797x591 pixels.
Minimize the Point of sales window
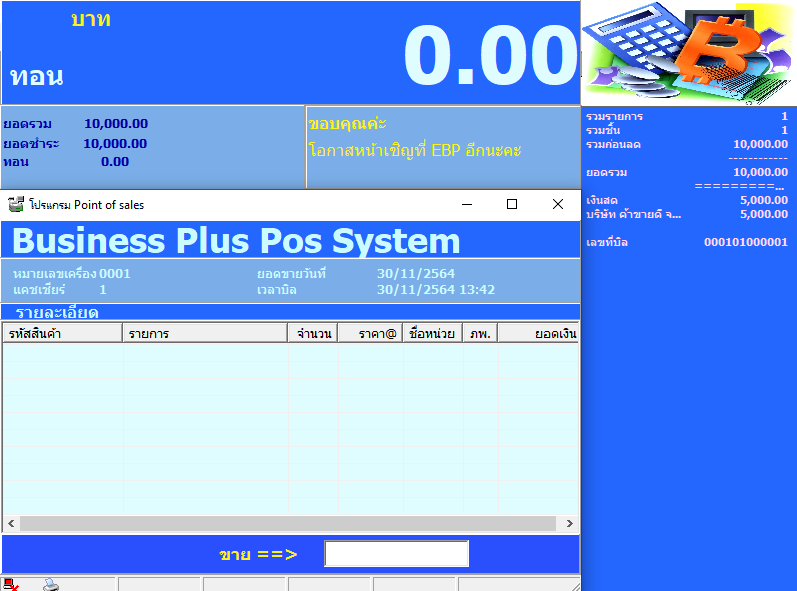click(466, 204)
